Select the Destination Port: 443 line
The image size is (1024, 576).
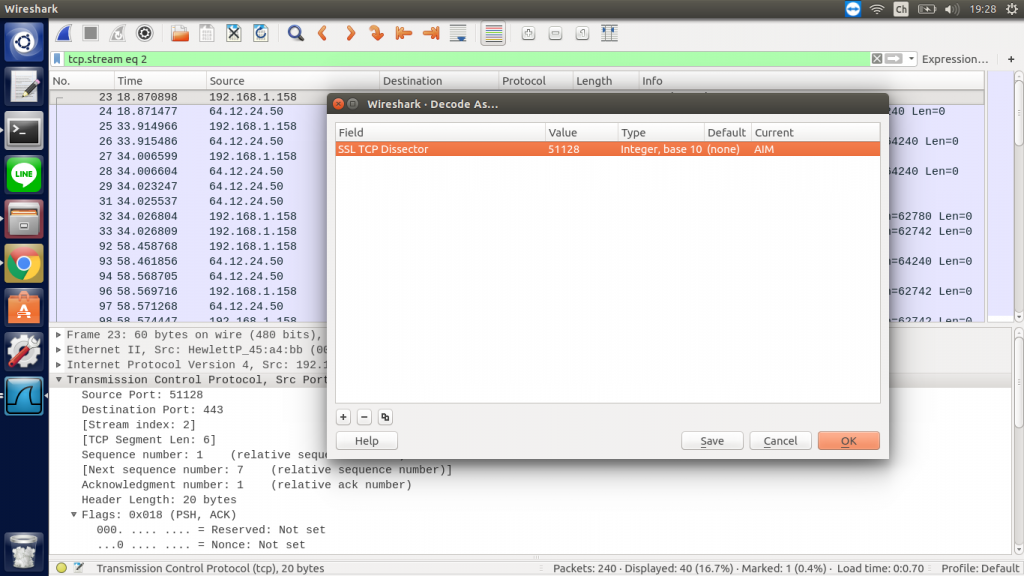click(x=152, y=409)
